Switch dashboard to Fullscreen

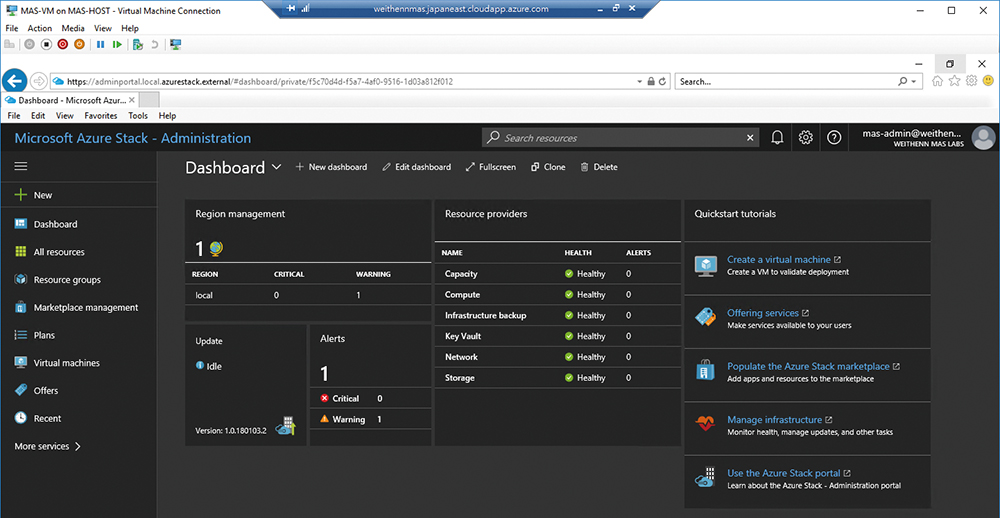pyautogui.click(x=490, y=167)
